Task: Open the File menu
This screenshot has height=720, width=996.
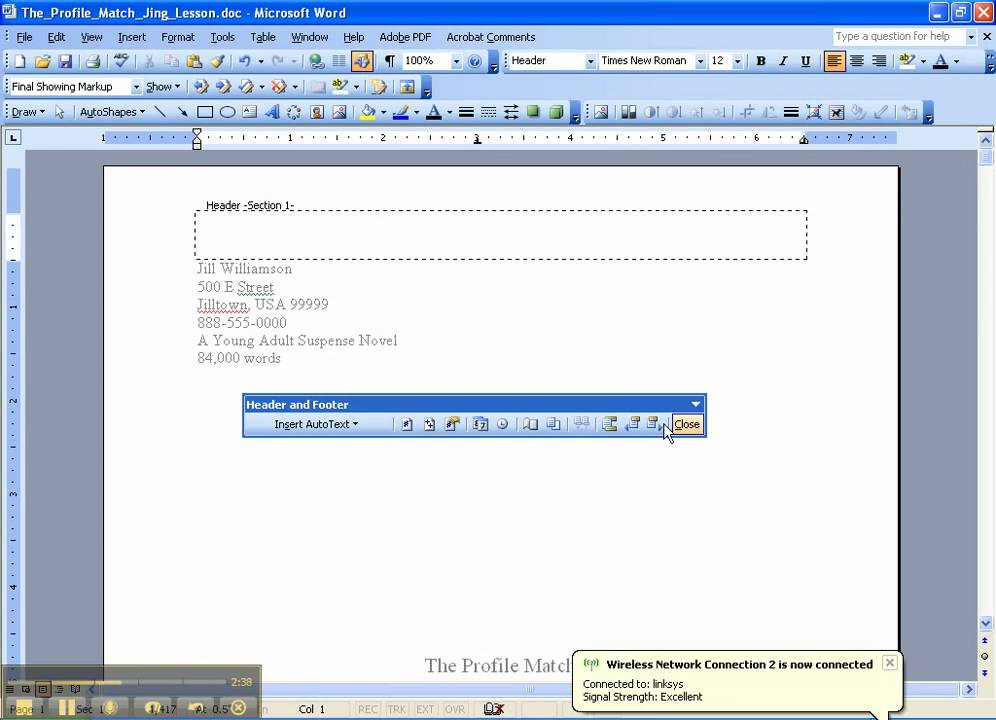Action: [24, 37]
